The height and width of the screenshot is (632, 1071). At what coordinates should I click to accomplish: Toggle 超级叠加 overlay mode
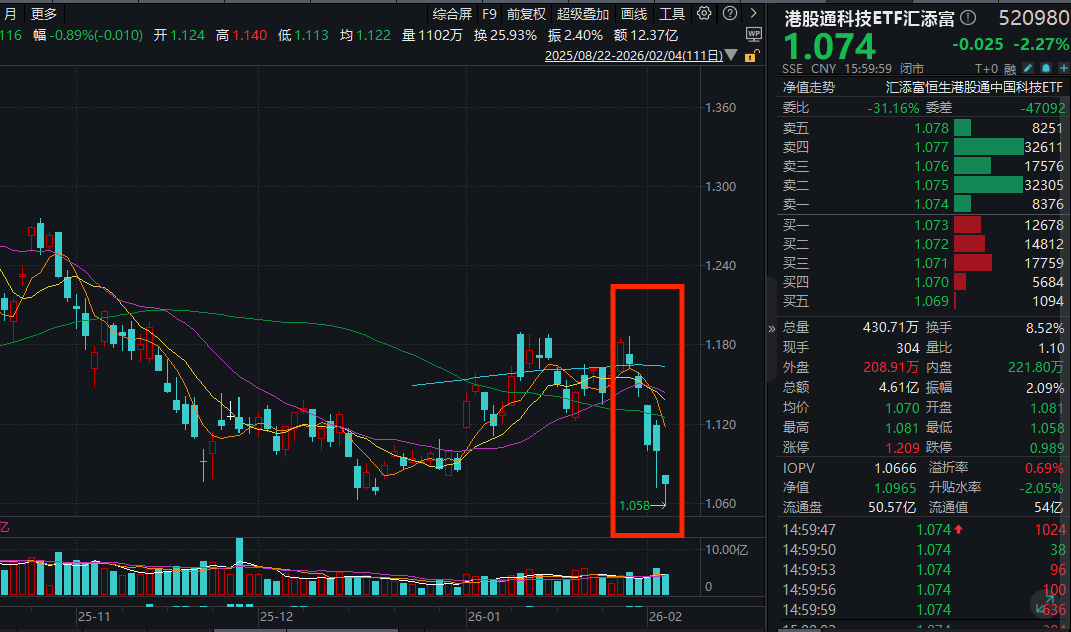click(x=583, y=14)
